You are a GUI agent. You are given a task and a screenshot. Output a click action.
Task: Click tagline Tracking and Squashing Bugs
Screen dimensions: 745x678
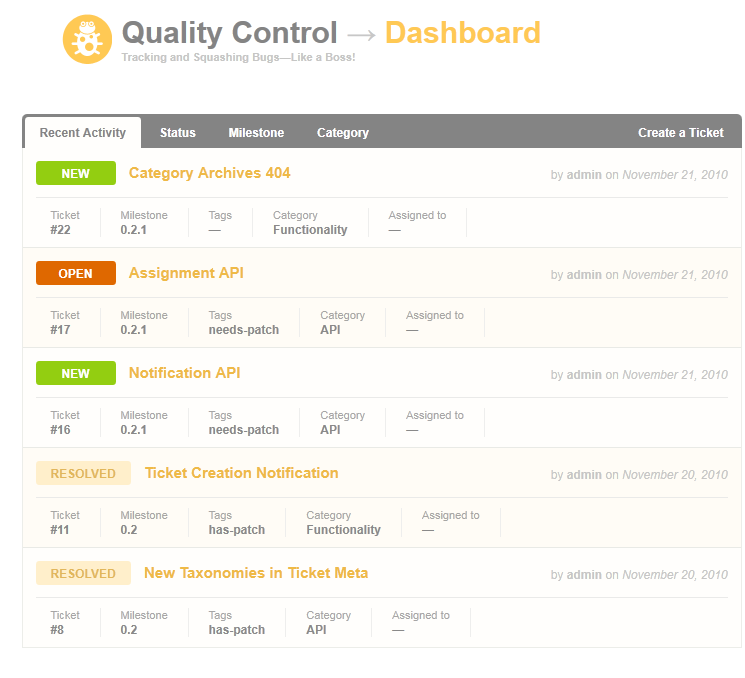coord(238,57)
